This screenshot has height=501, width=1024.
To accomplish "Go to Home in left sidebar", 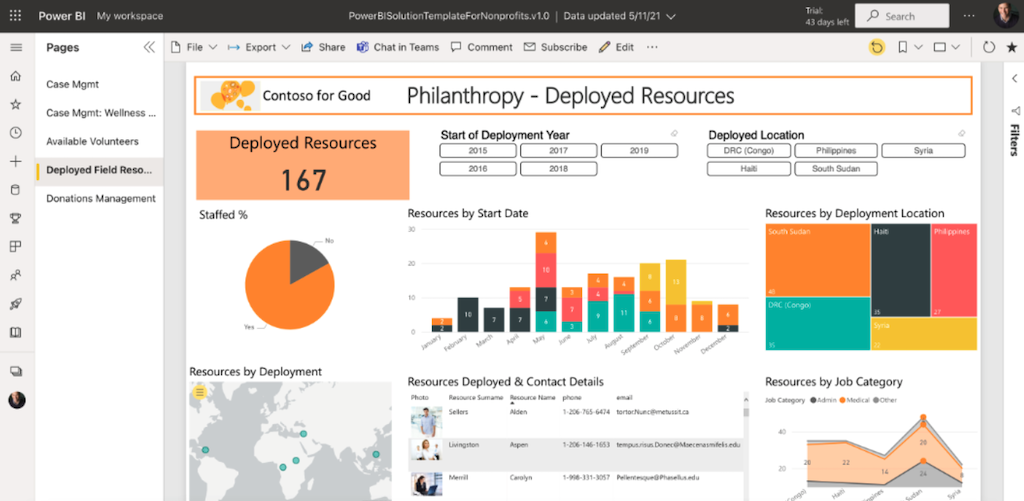I will pos(16,76).
